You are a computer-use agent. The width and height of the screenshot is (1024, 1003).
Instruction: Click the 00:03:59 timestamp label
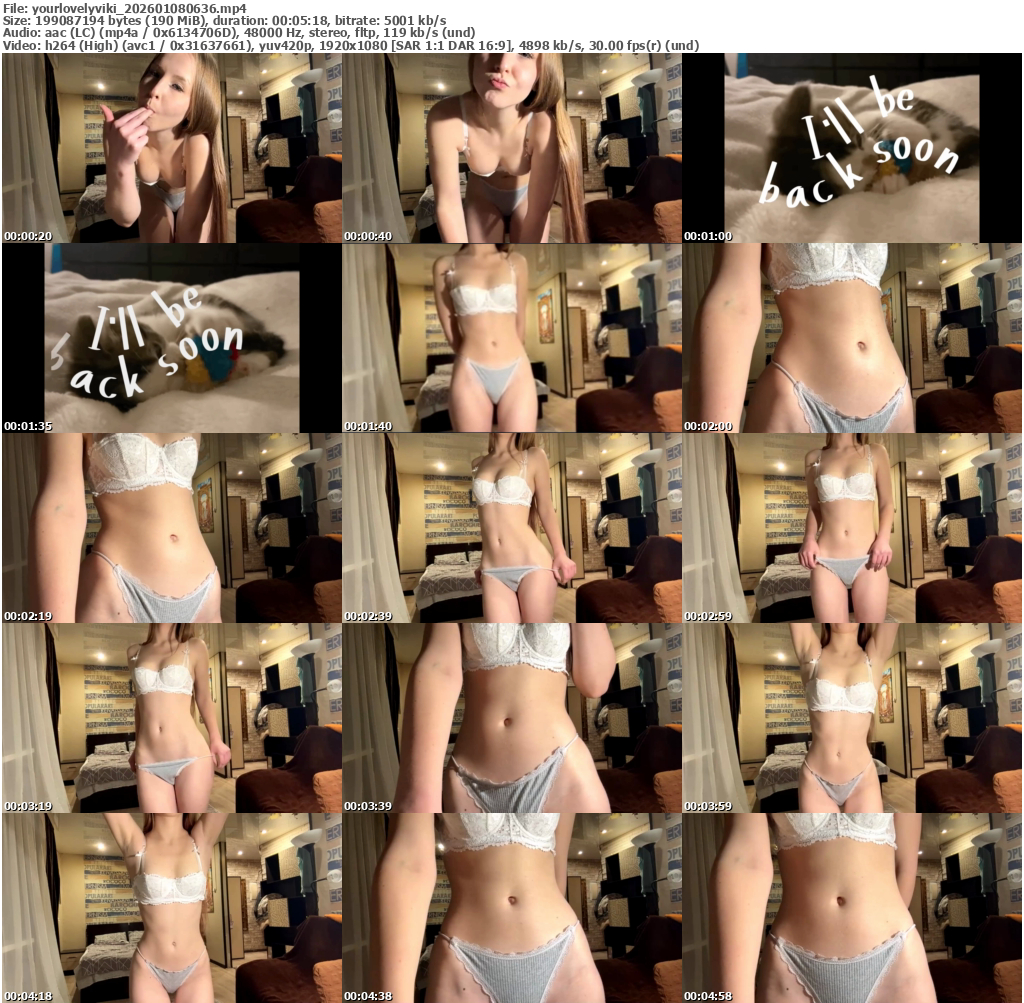click(708, 806)
